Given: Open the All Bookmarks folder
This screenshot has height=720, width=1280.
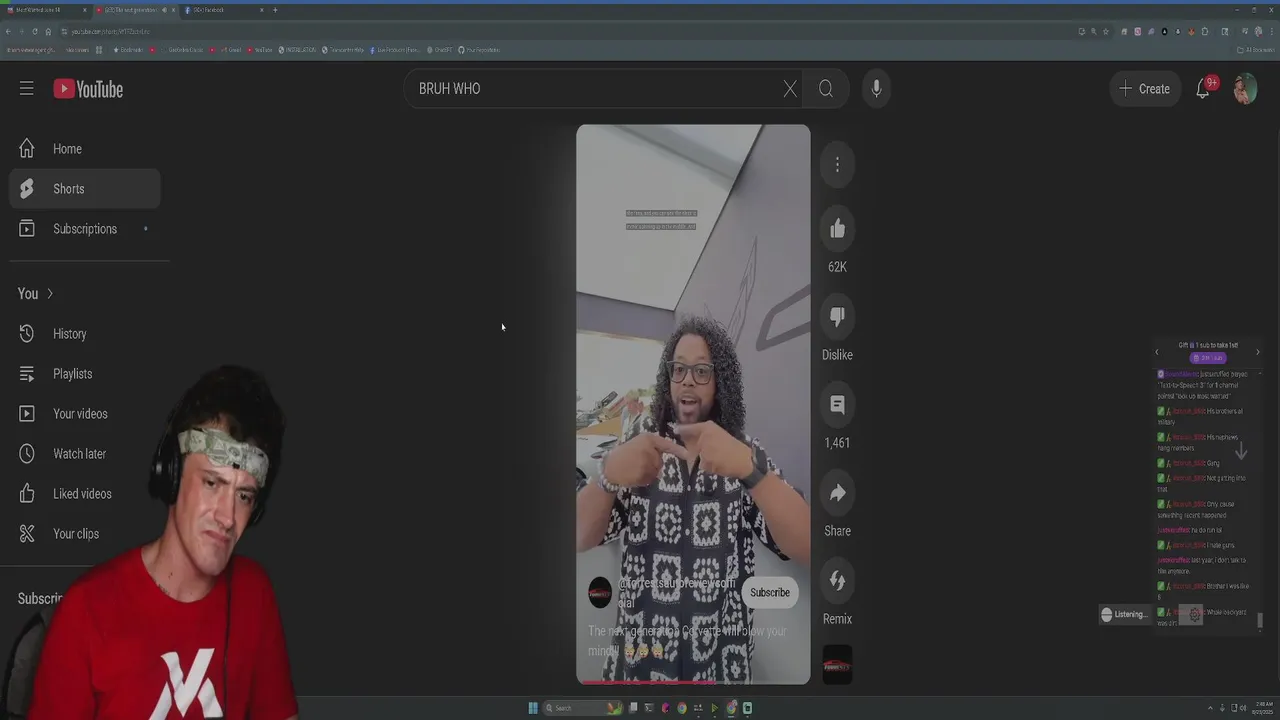Looking at the screenshot, I should coord(1256,50).
